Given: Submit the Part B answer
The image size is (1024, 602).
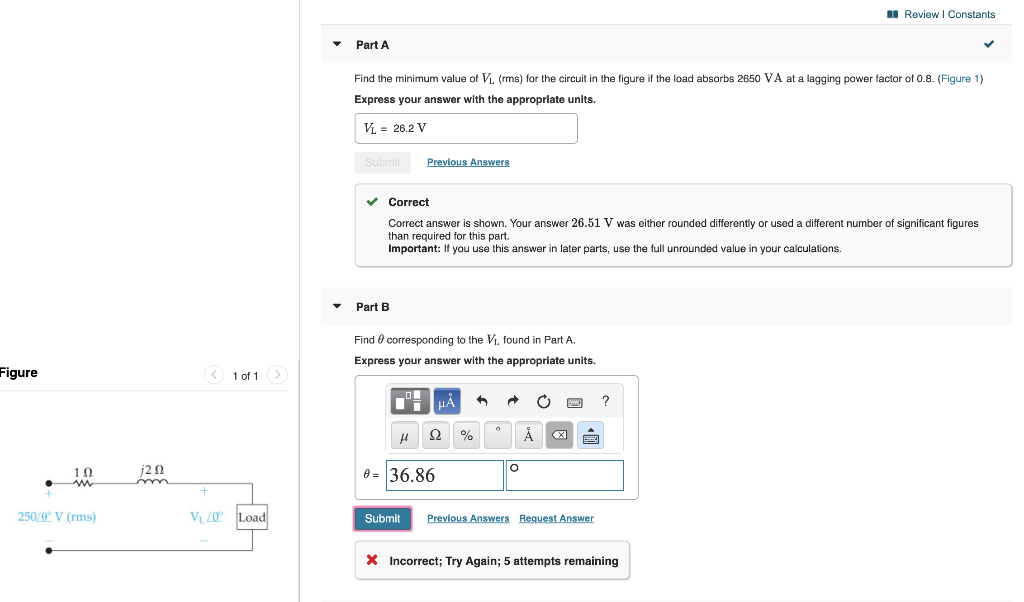Looking at the screenshot, I should pyautogui.click(x=383, y=518).
